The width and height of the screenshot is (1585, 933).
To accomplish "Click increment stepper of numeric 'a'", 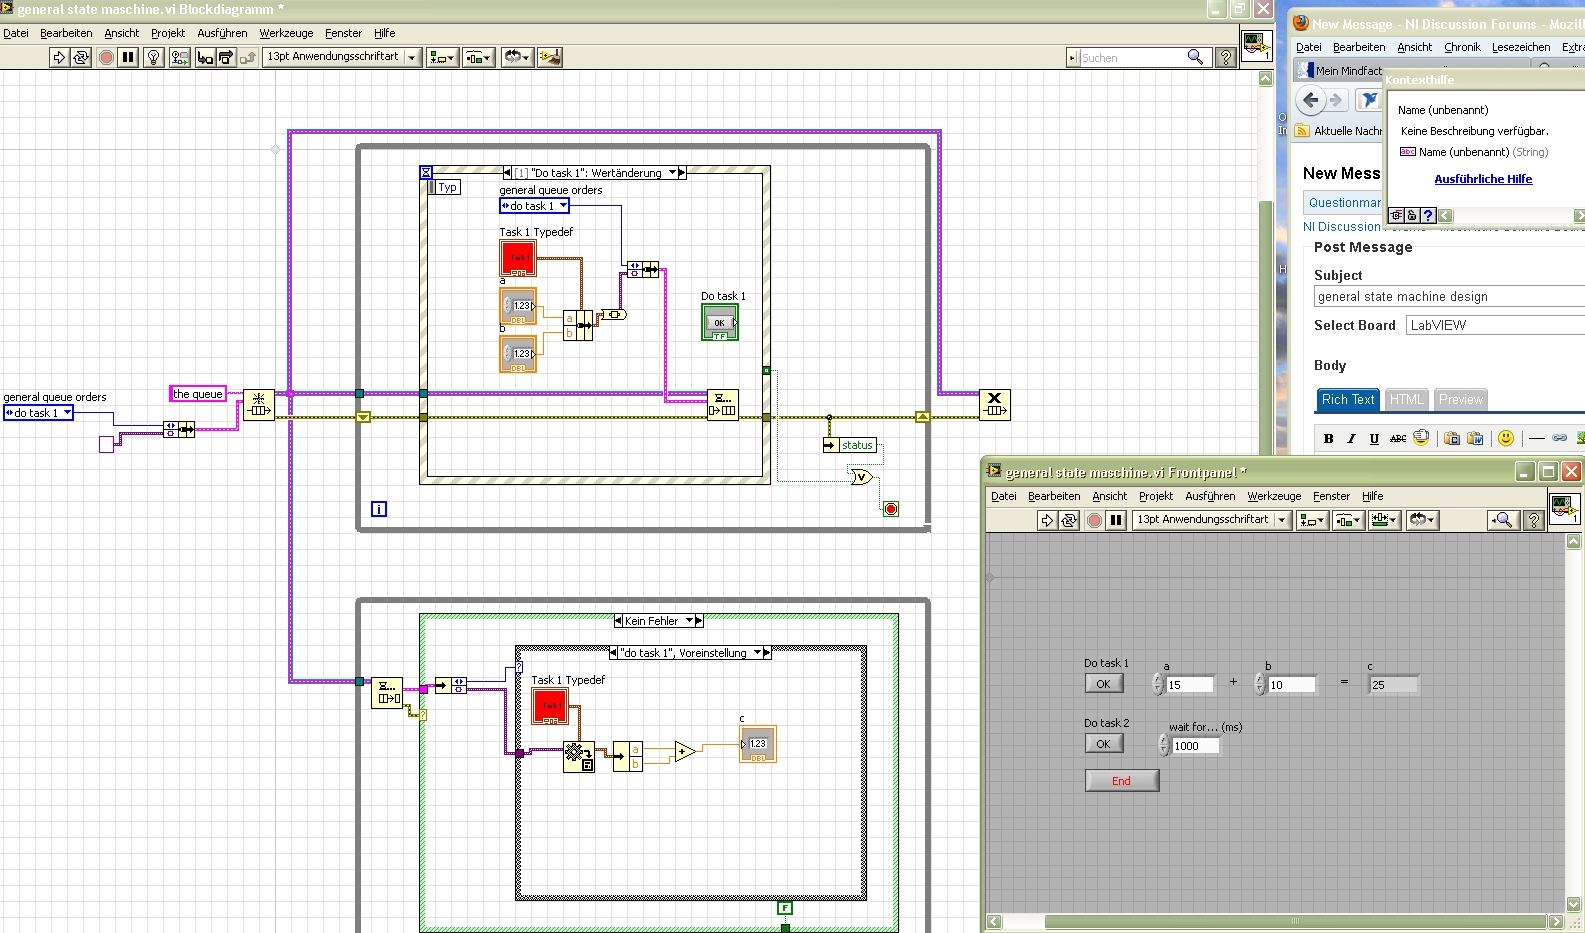I will [x=1158, y=680].
